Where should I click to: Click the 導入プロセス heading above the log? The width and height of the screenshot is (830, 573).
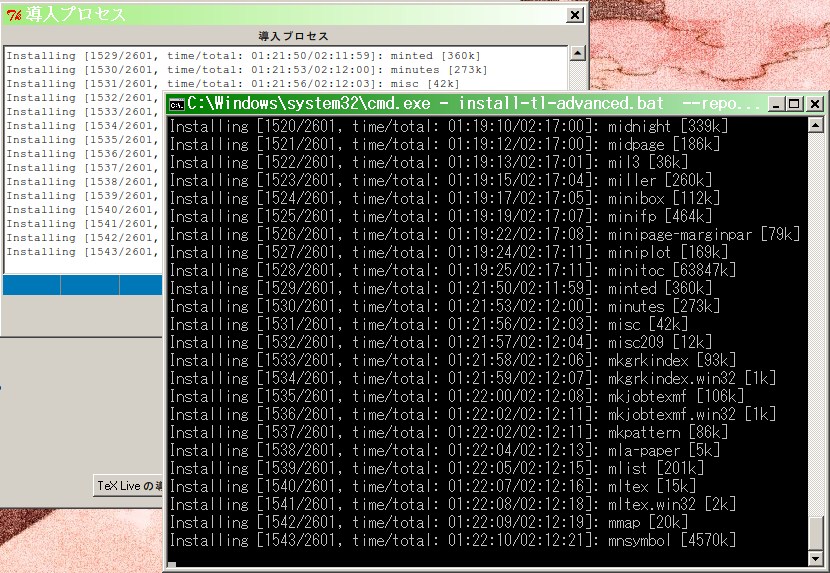tap(294, 36)
